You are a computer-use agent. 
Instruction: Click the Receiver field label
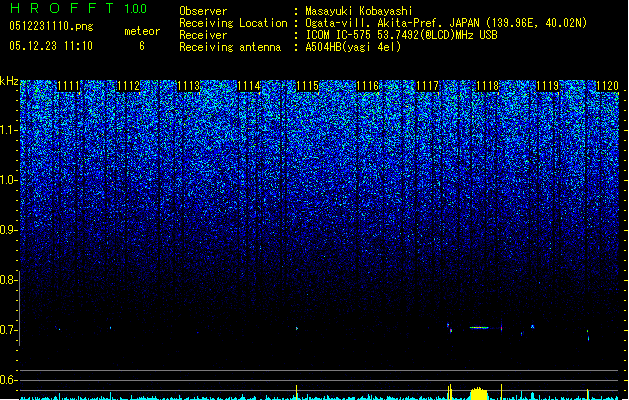[x=203, y=35]
